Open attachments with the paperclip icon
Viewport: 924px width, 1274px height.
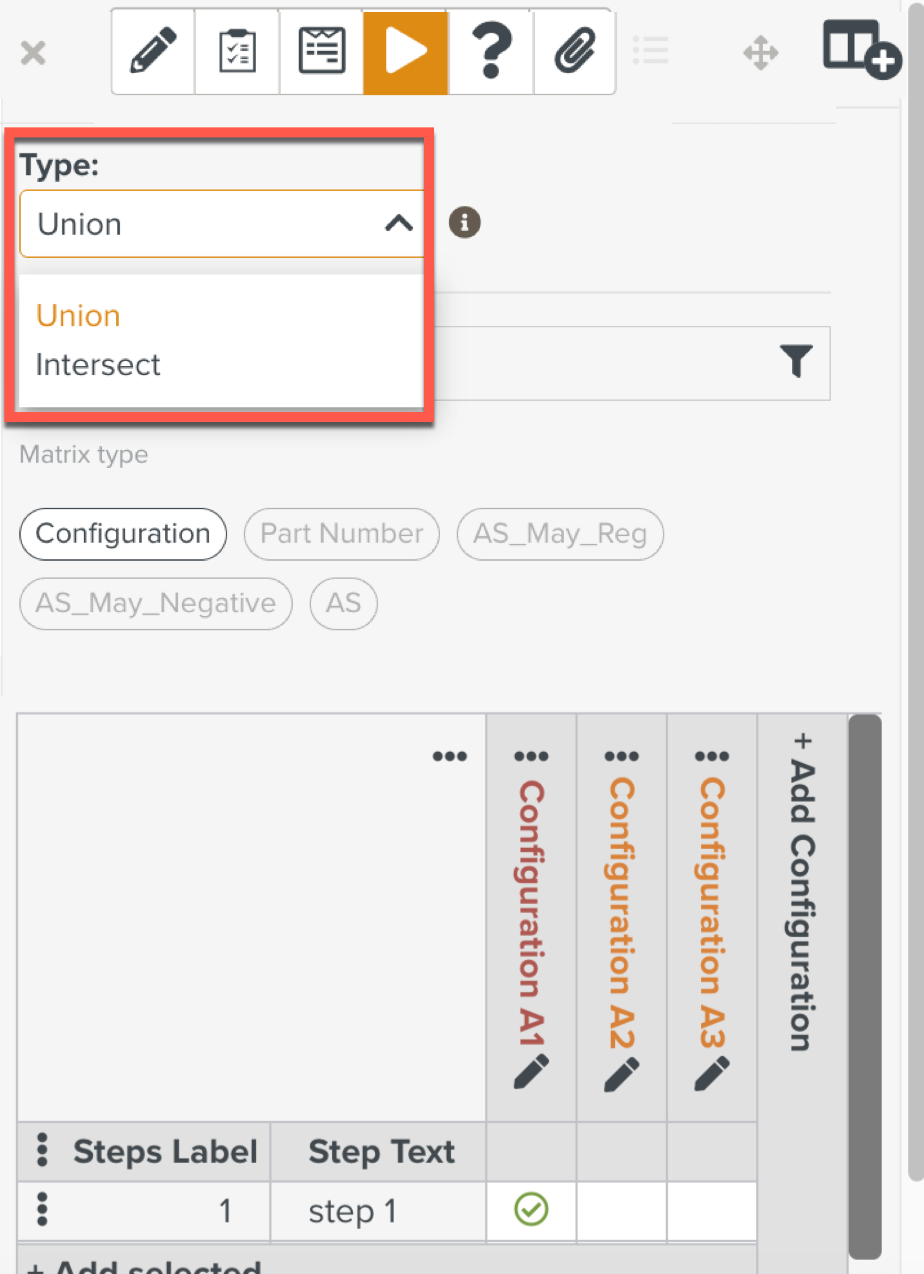(x=573, y=51)
